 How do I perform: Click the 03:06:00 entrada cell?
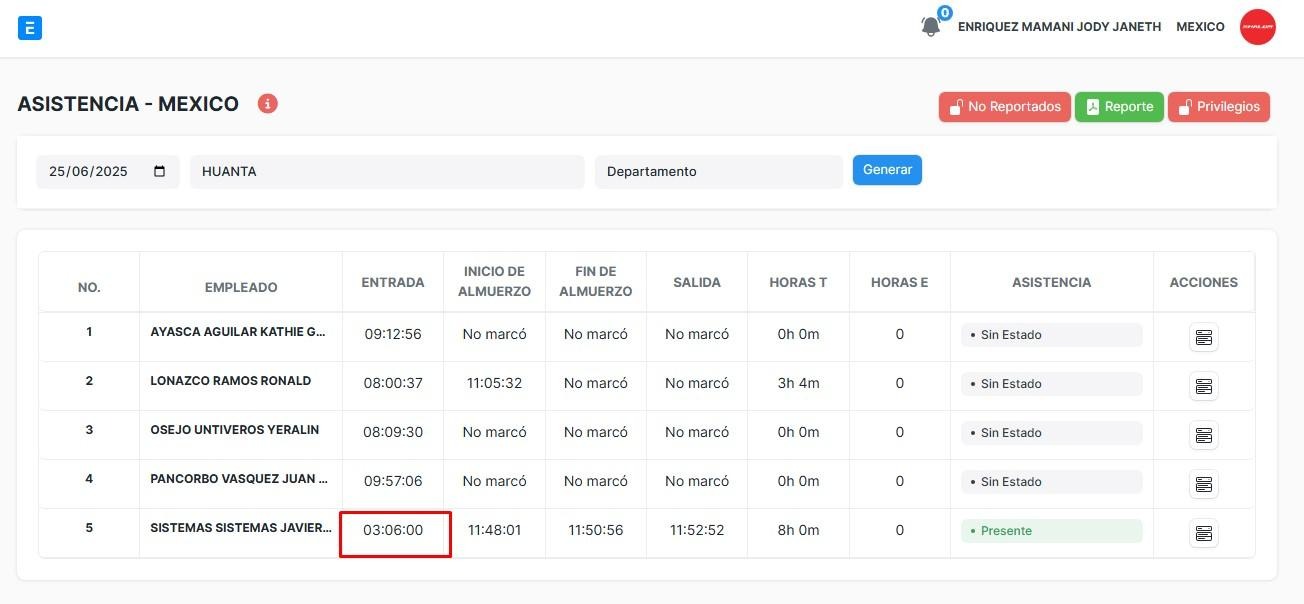pyautogui.click(x=393, y=530)
